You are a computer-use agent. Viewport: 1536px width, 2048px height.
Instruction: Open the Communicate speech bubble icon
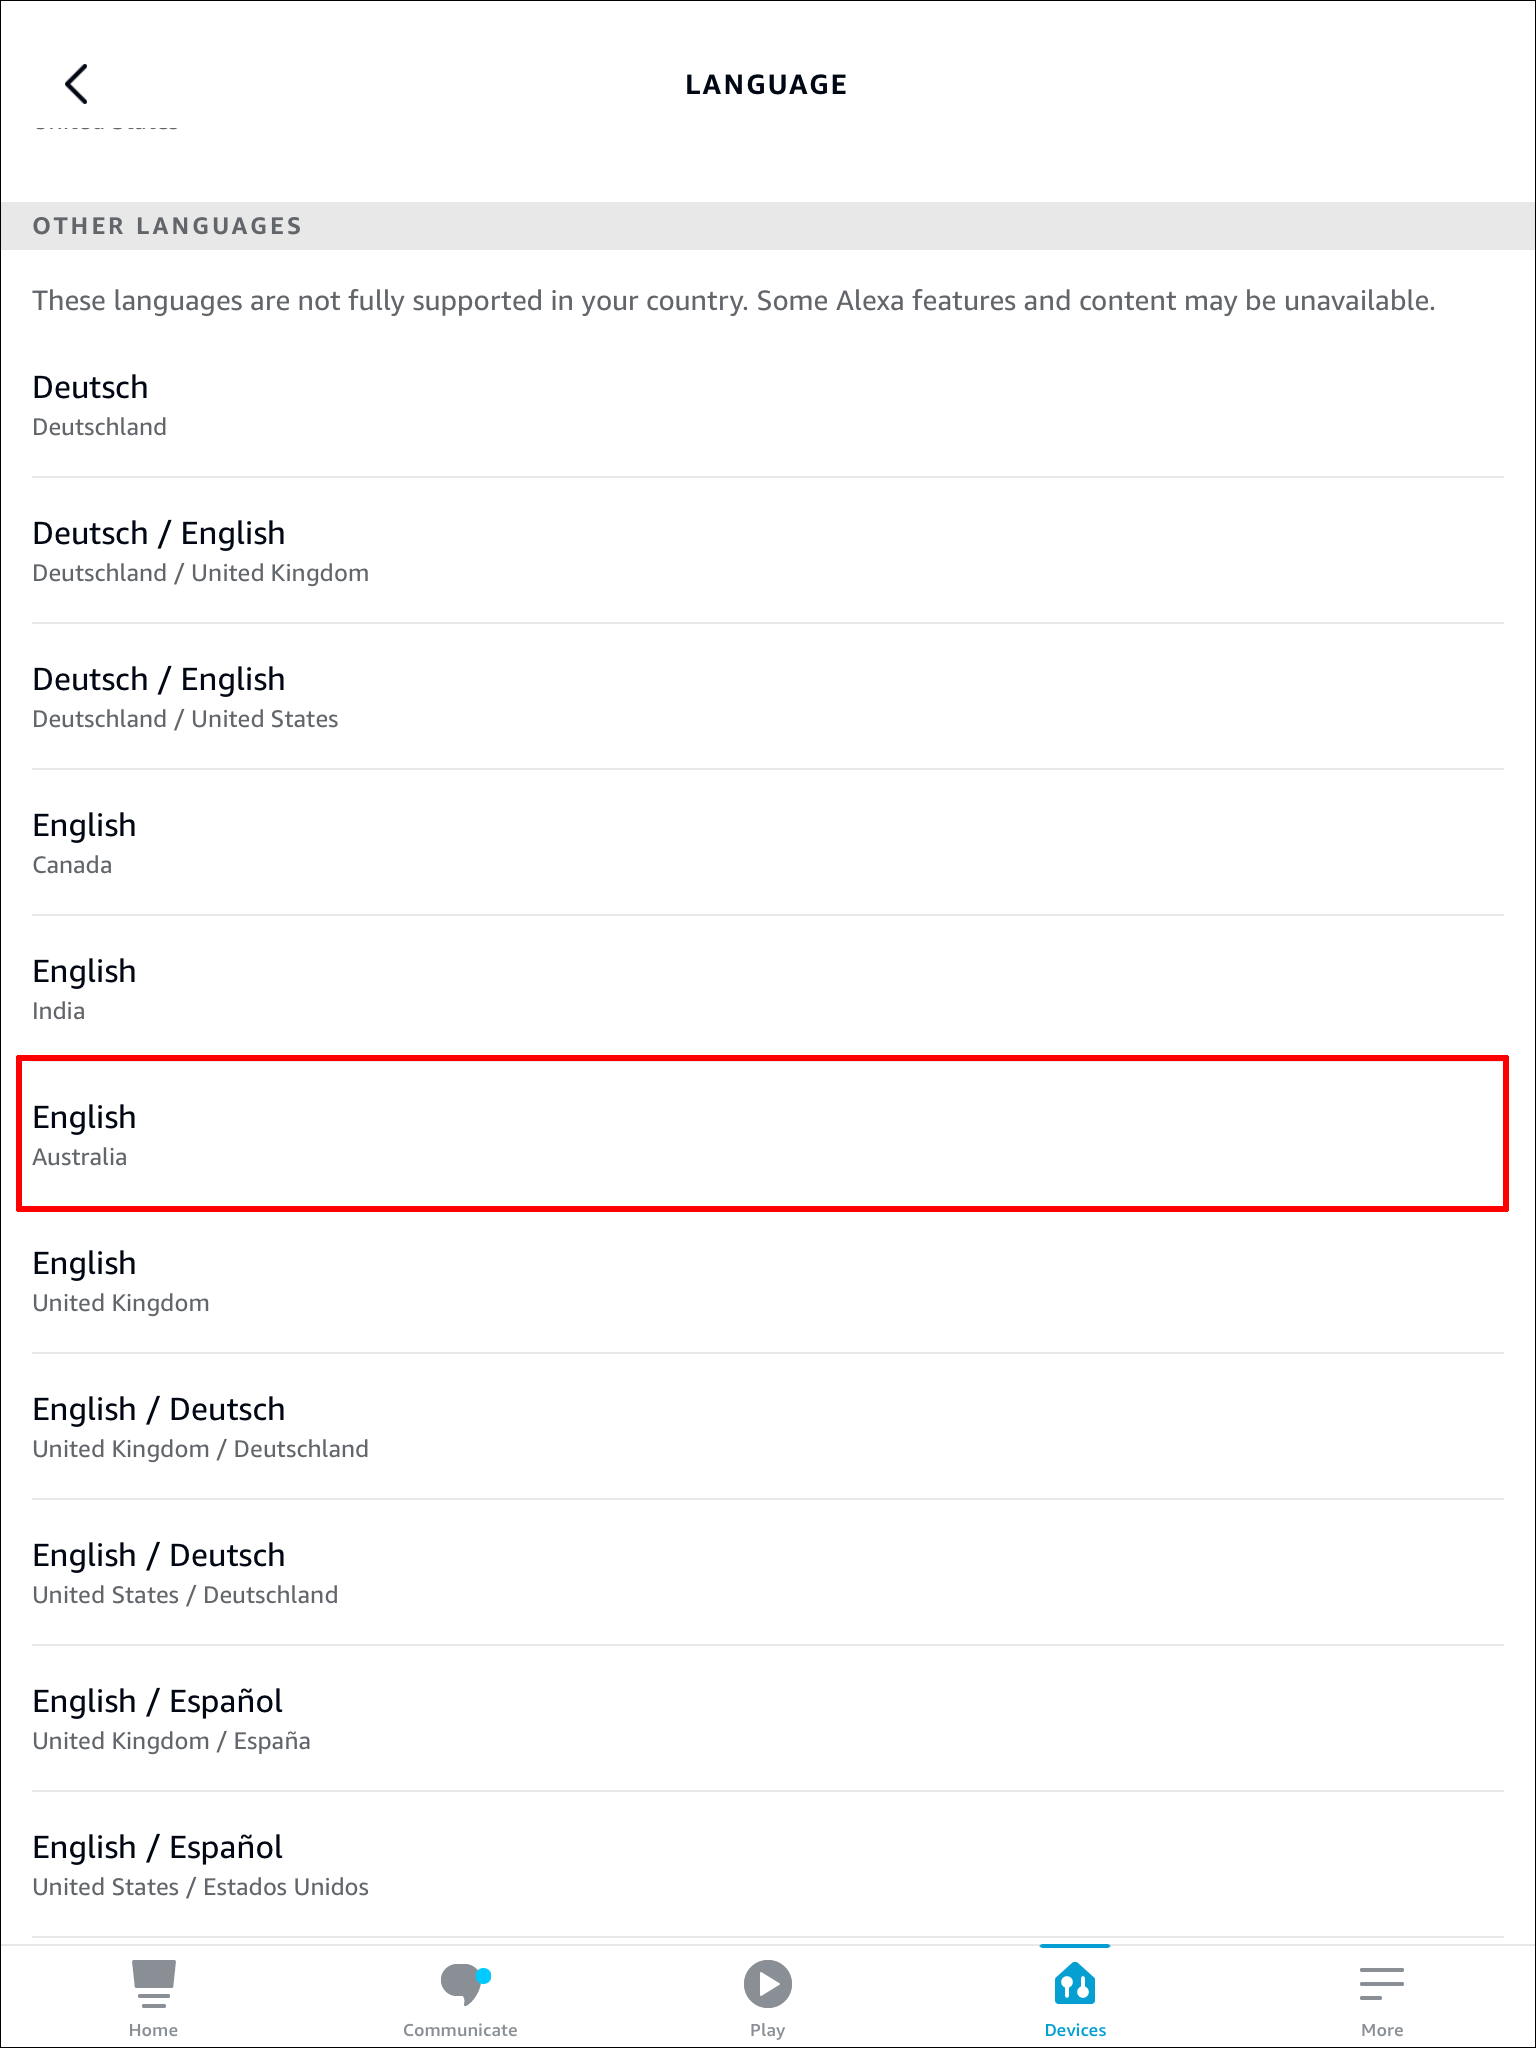pos(461,1984)
